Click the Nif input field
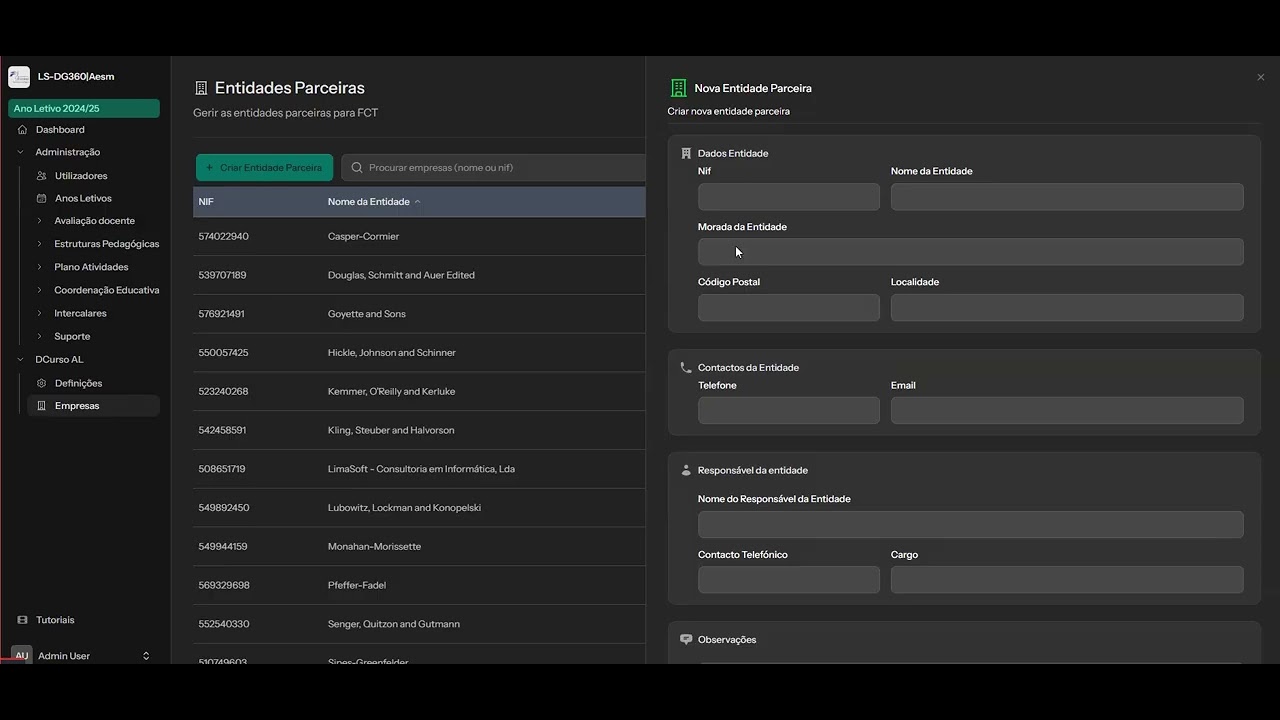The height and width of the screenshot is (720, 1280). click(x=788, y=197)
